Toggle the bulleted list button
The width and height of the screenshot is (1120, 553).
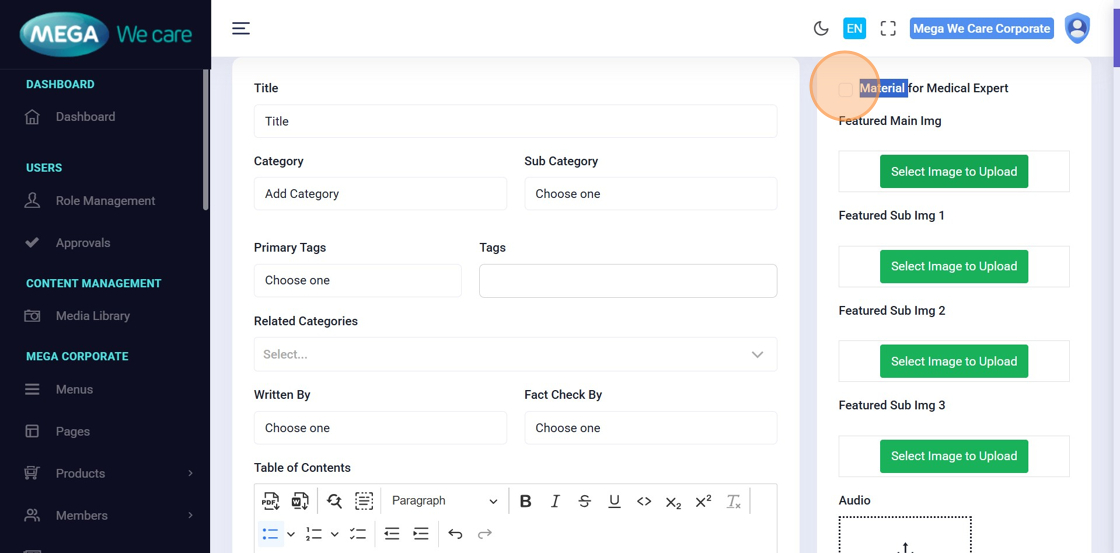pyautogui.click(x=270, y=534)
